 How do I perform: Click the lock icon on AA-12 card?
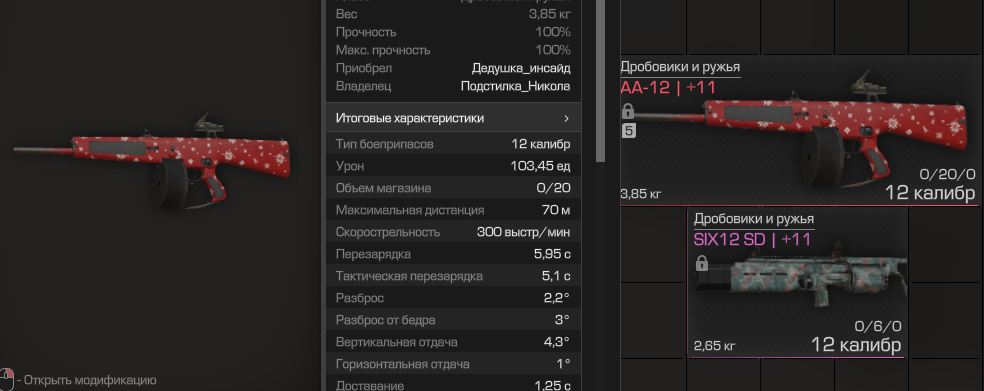point(628,112)
